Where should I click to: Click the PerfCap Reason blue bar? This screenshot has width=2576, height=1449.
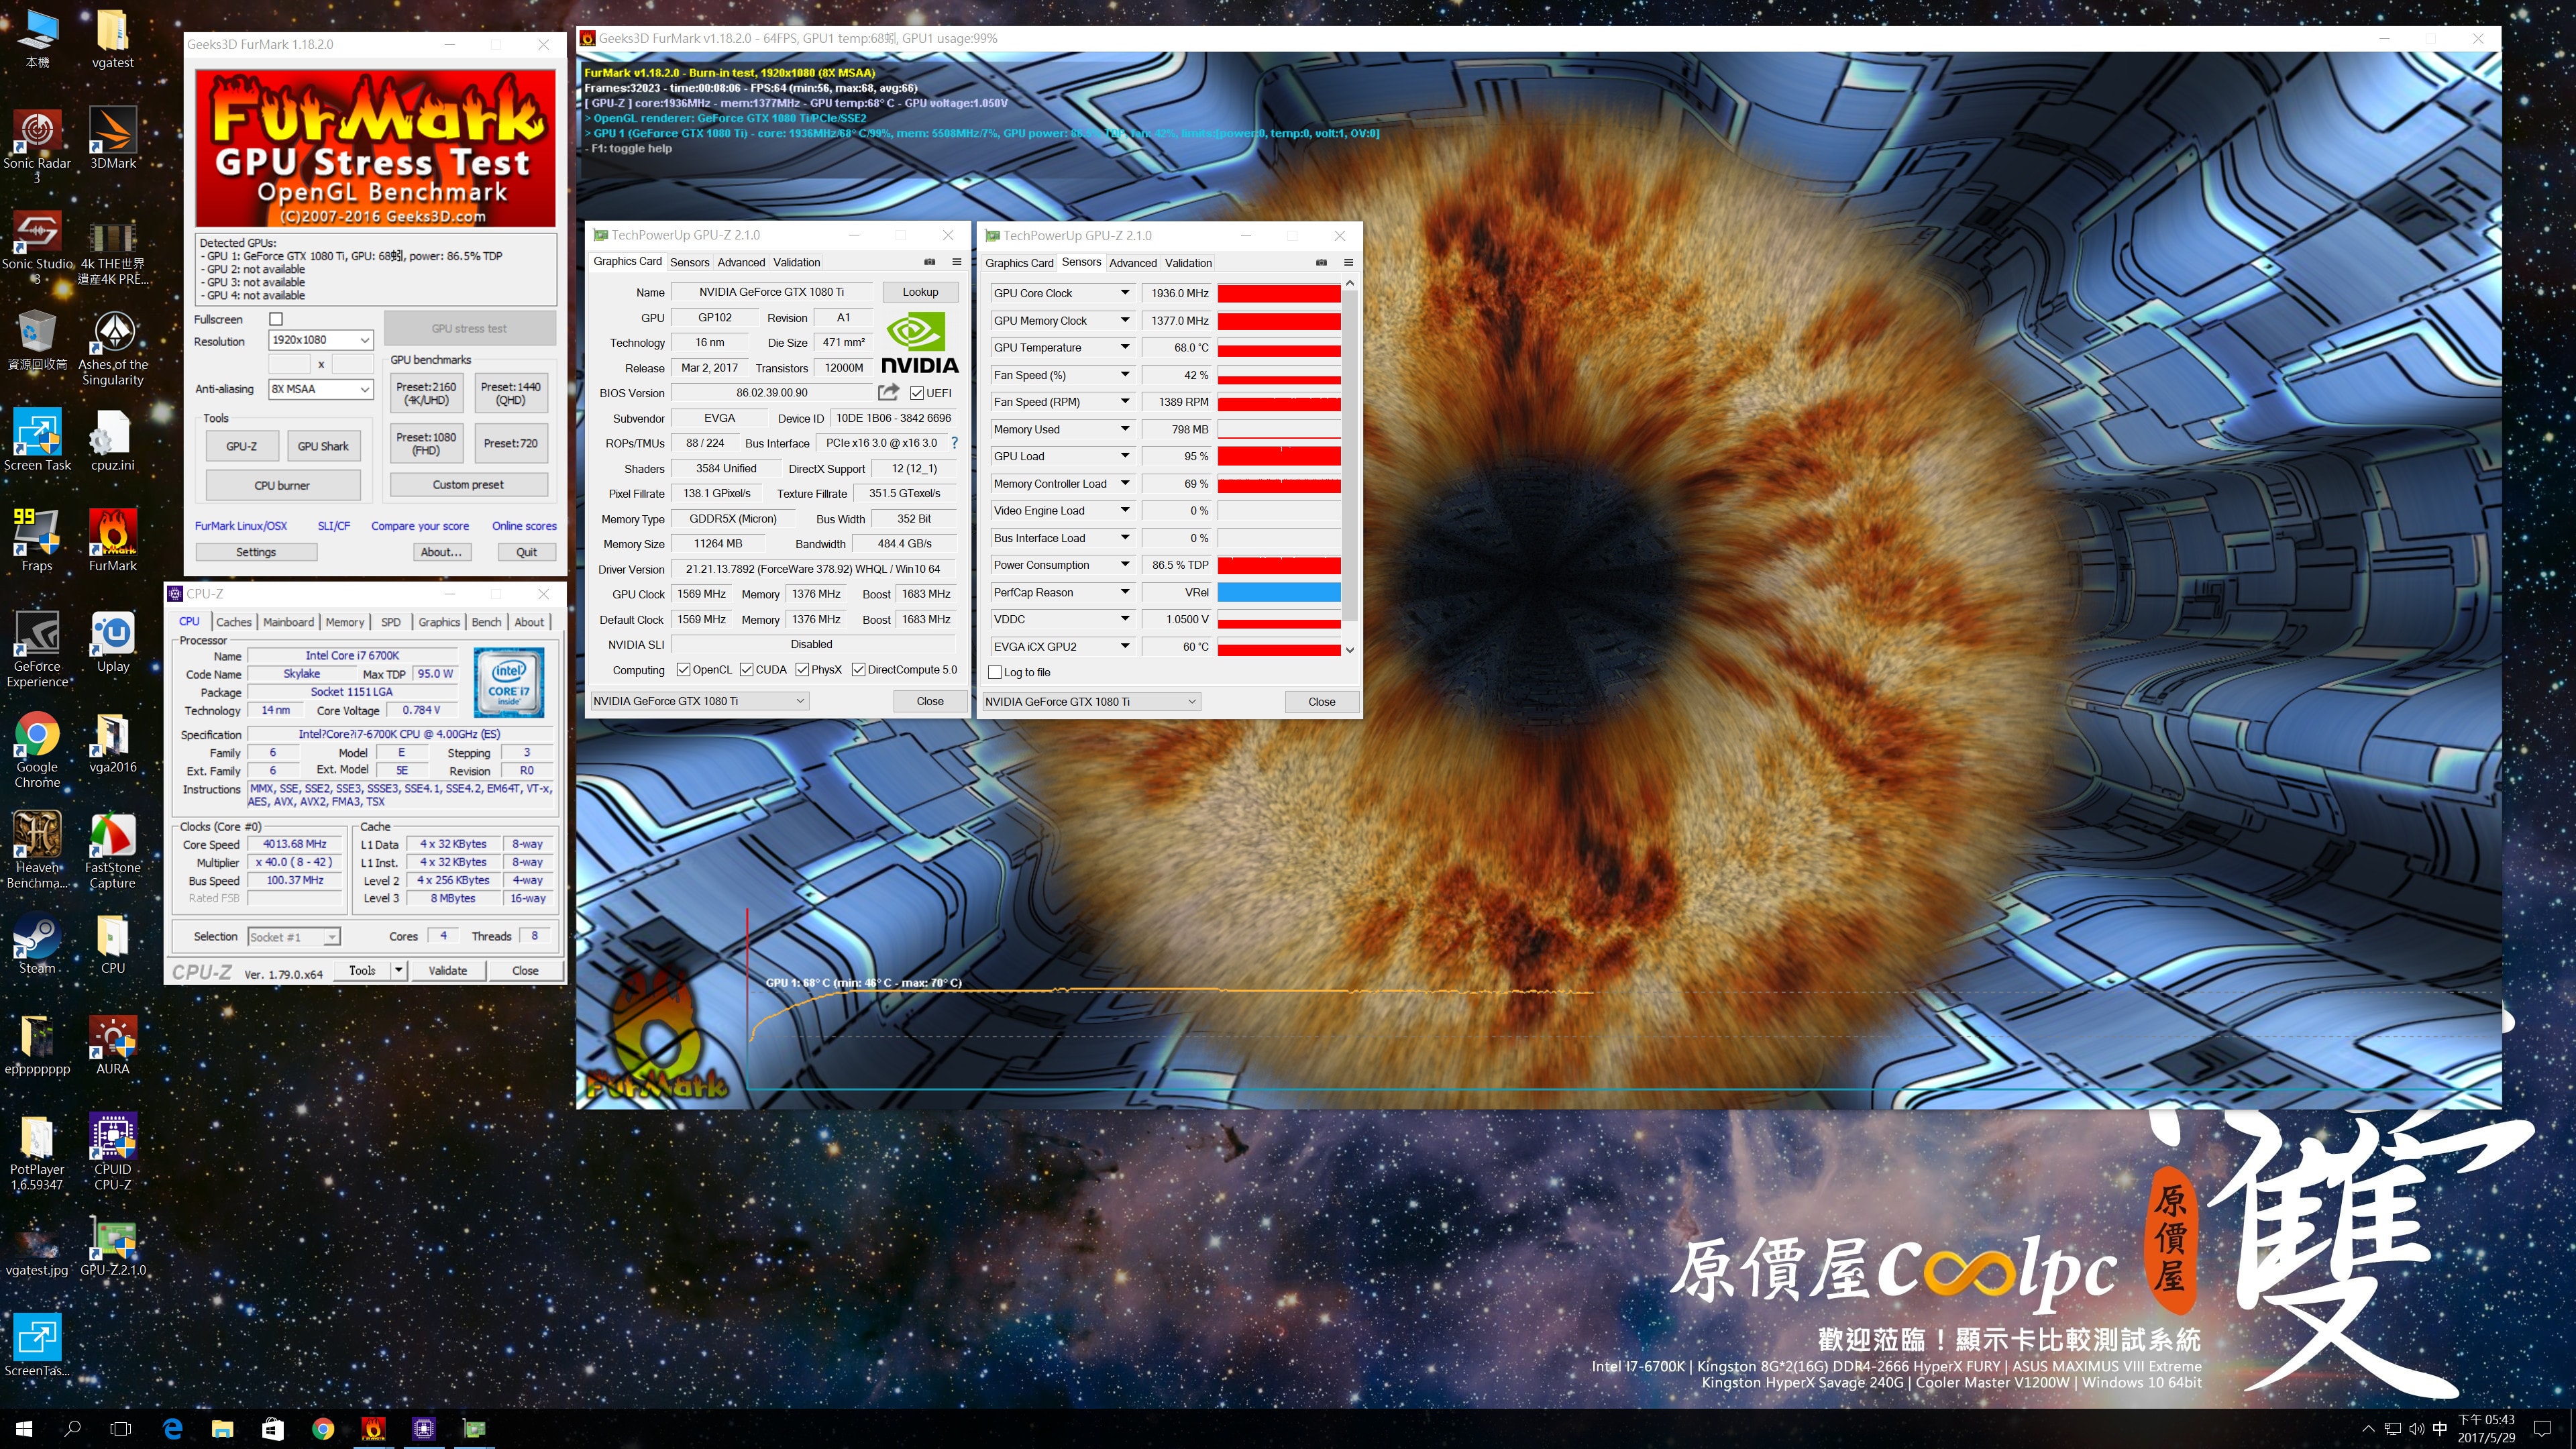1279,592
